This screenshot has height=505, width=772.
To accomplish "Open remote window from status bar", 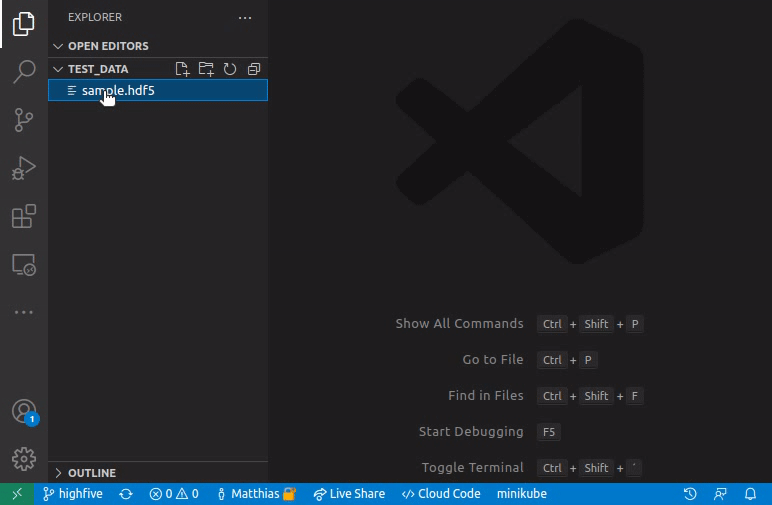I will (17, 494).
